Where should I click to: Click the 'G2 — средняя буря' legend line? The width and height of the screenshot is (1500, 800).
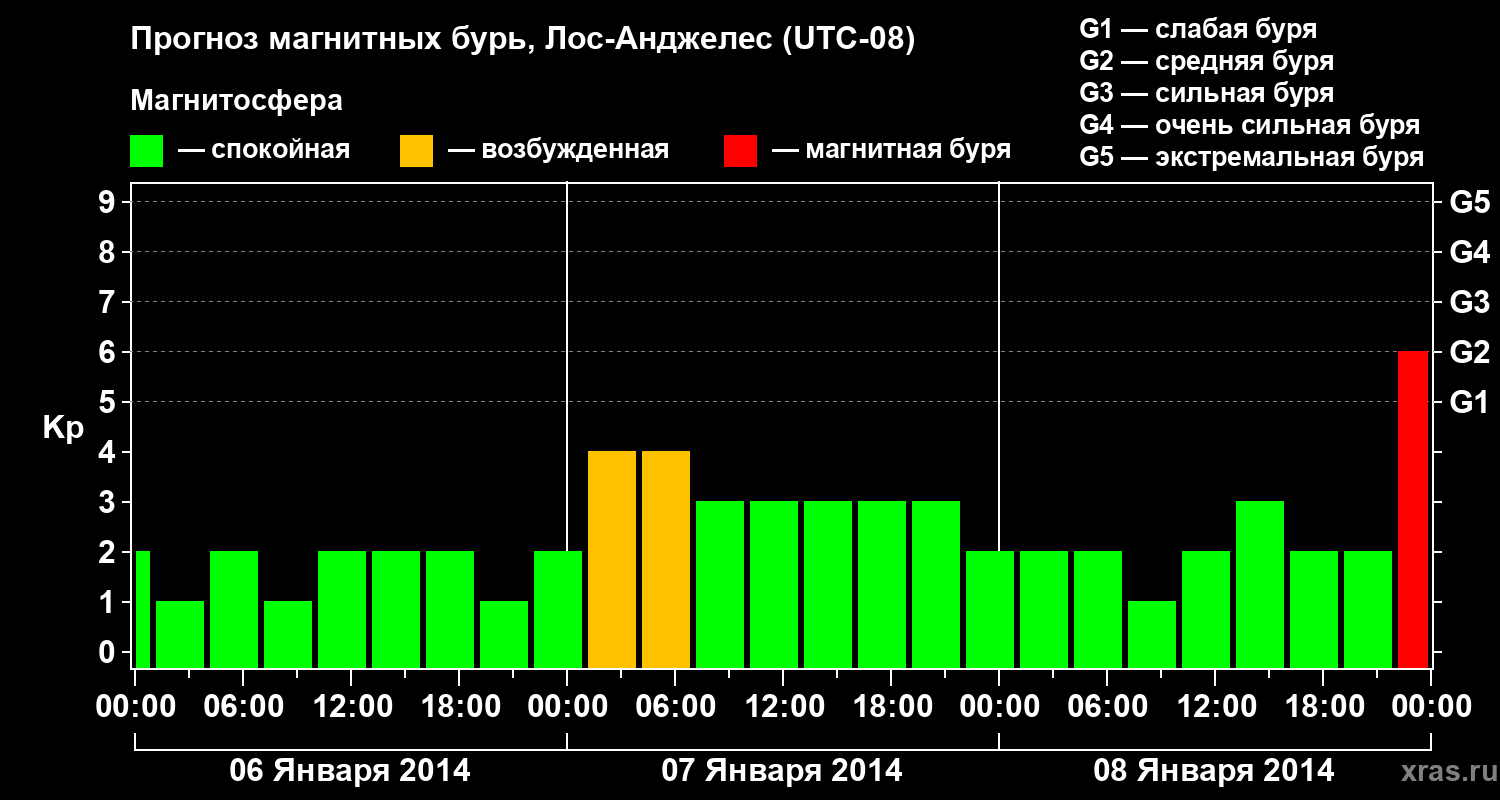[x=1207, y=61]
